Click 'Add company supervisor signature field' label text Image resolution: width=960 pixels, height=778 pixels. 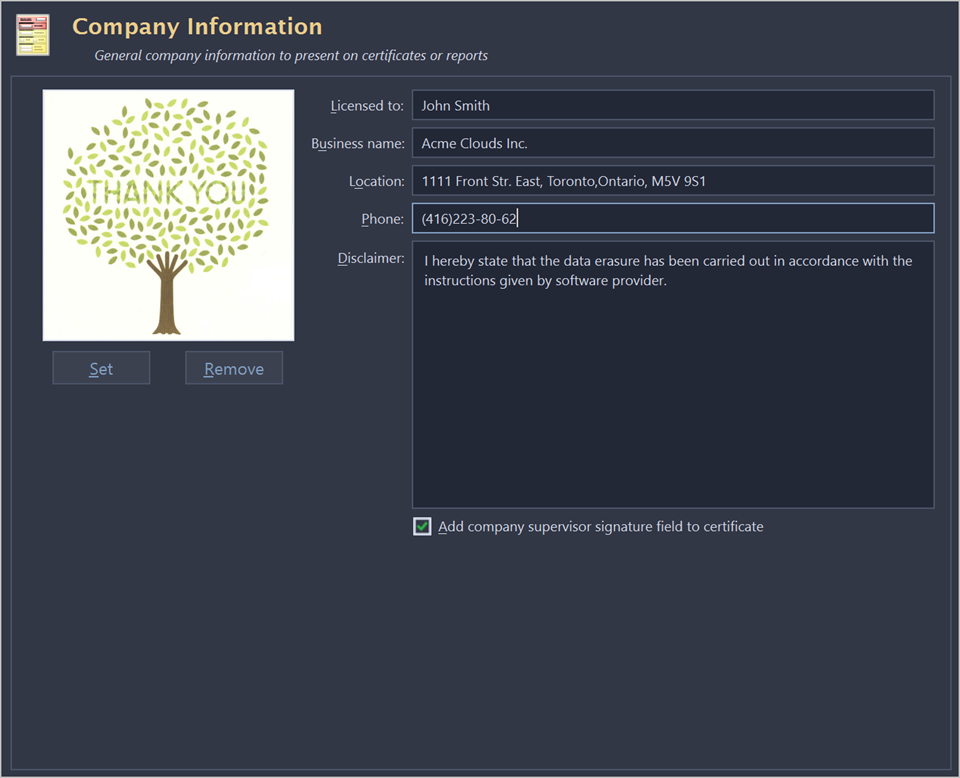600,527
